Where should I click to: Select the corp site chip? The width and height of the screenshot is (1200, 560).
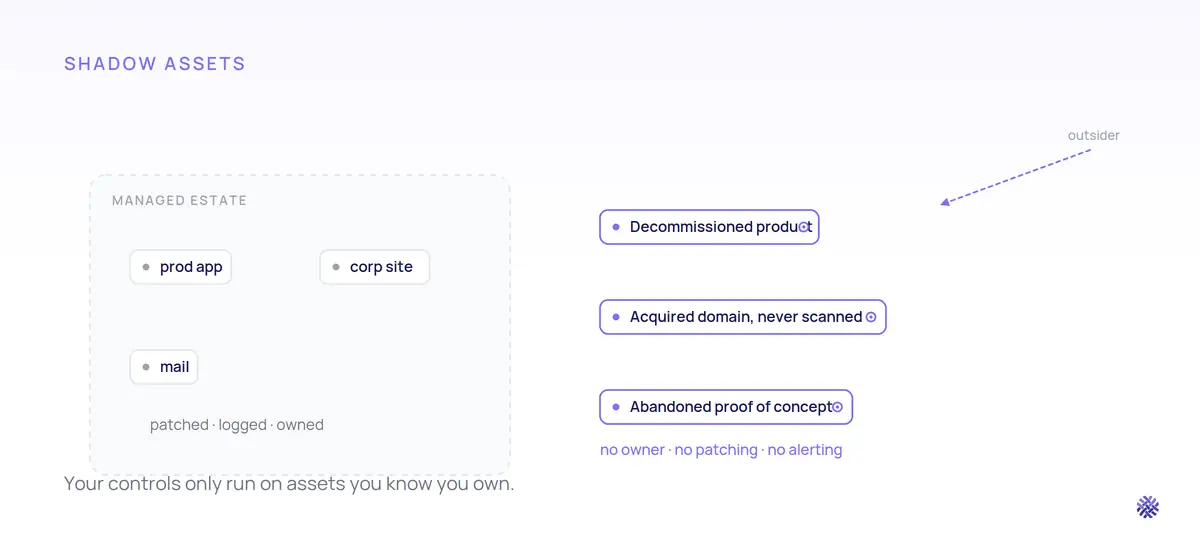[x=375, y=267]
